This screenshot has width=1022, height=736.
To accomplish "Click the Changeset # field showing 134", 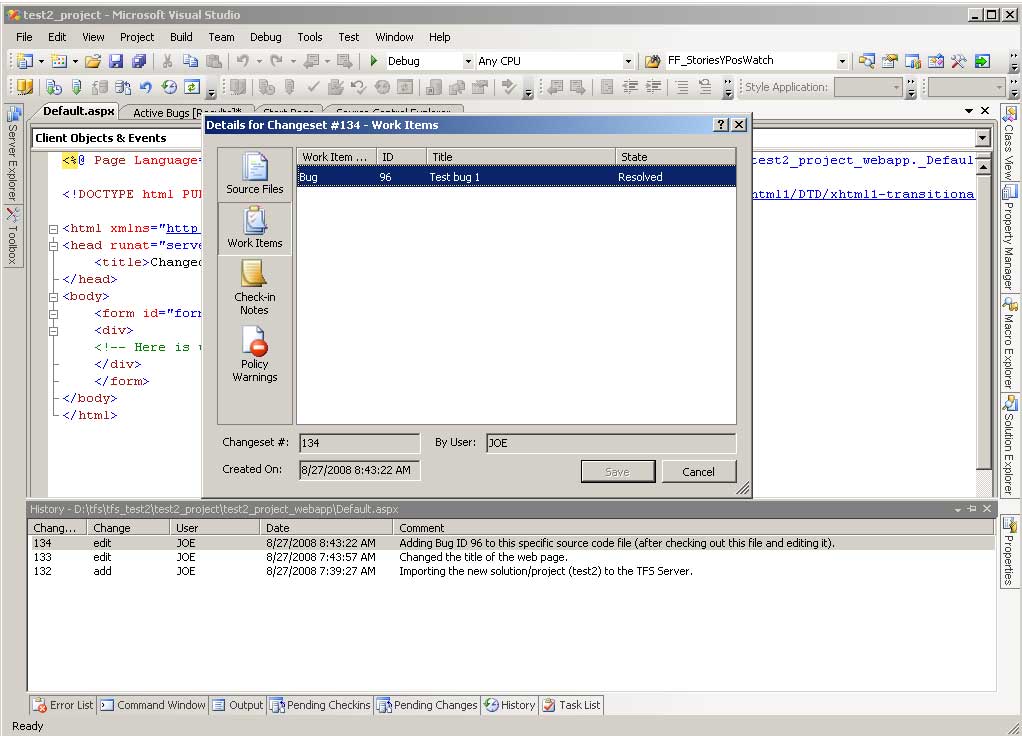I will pyautogui.click(x=359, y=443).
